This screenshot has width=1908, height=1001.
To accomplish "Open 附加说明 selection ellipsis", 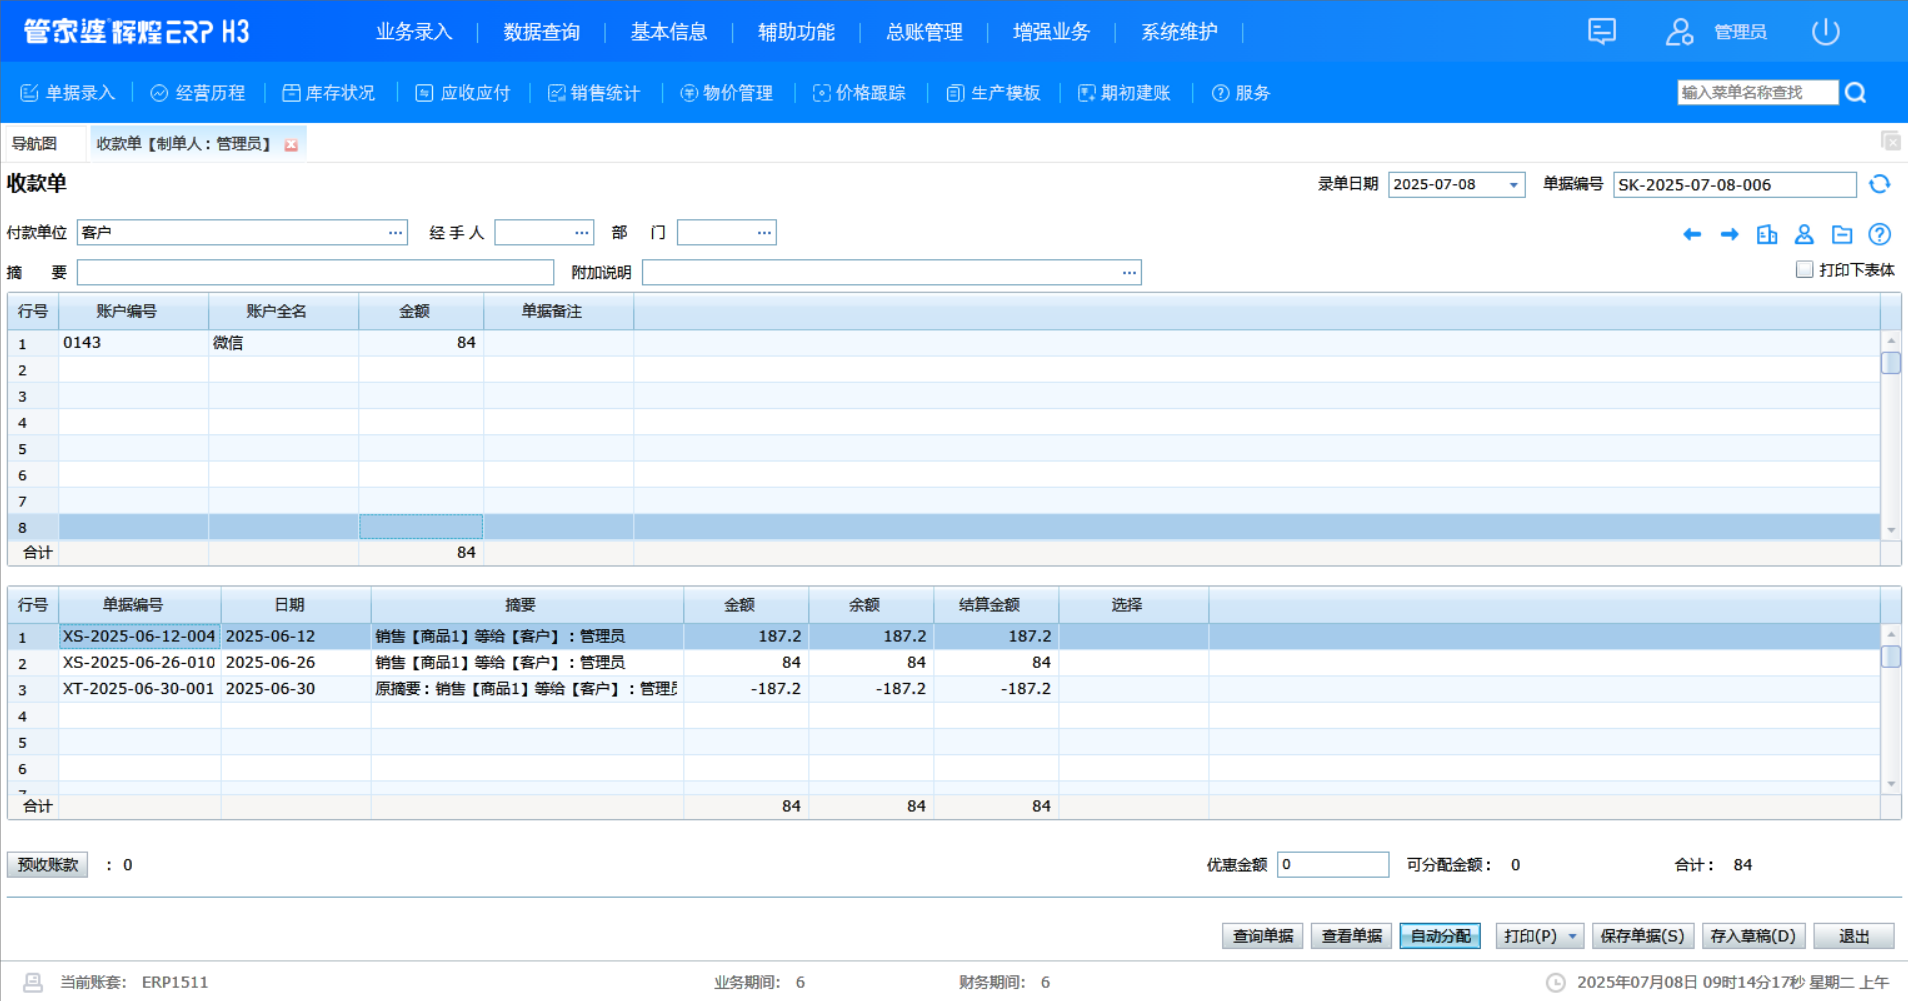I will coord(1129,272).
